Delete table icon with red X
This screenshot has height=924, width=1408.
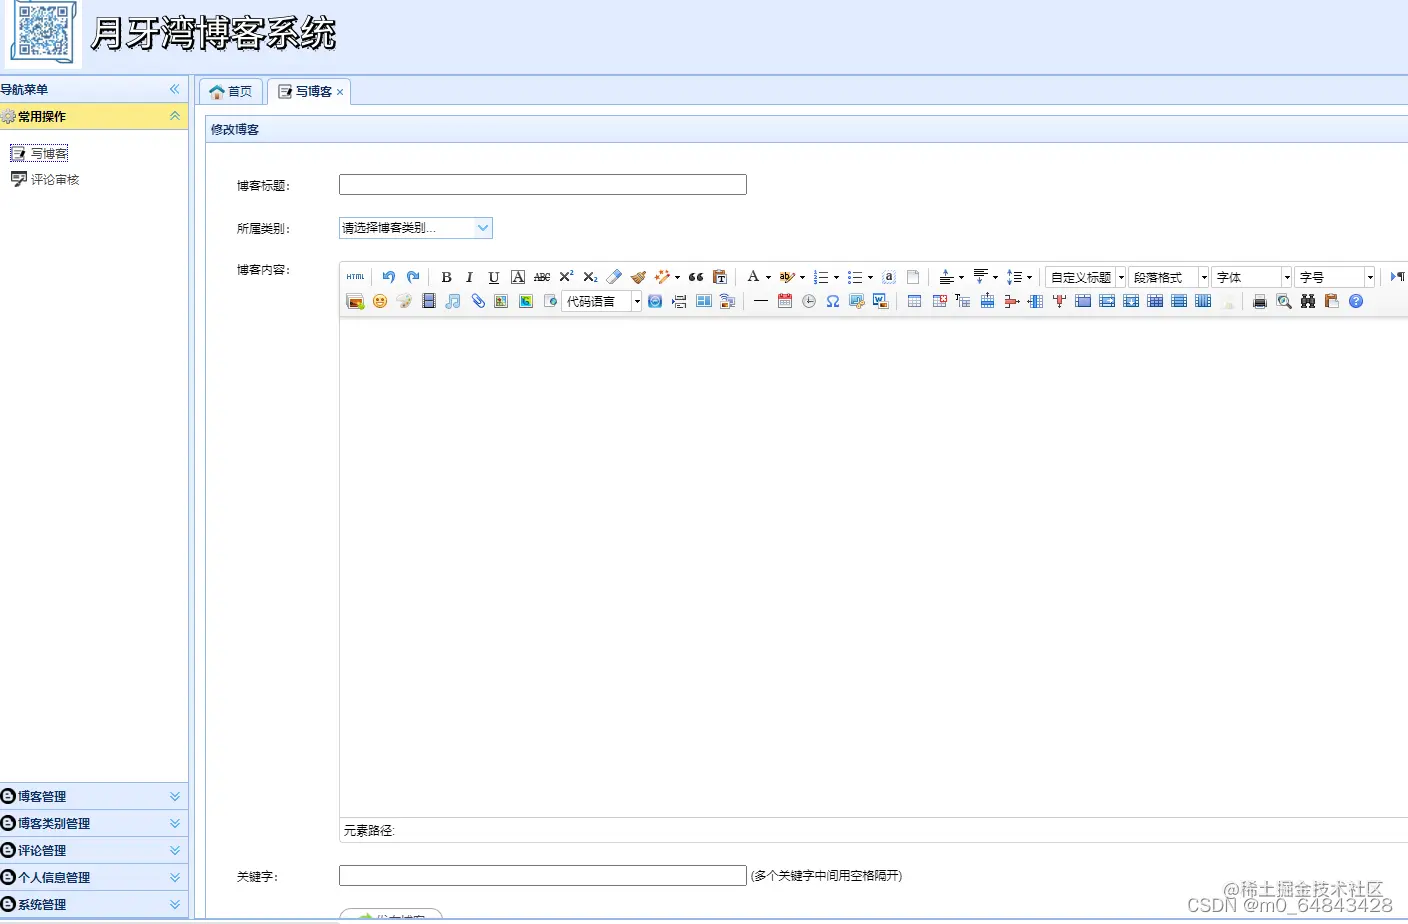939,301
